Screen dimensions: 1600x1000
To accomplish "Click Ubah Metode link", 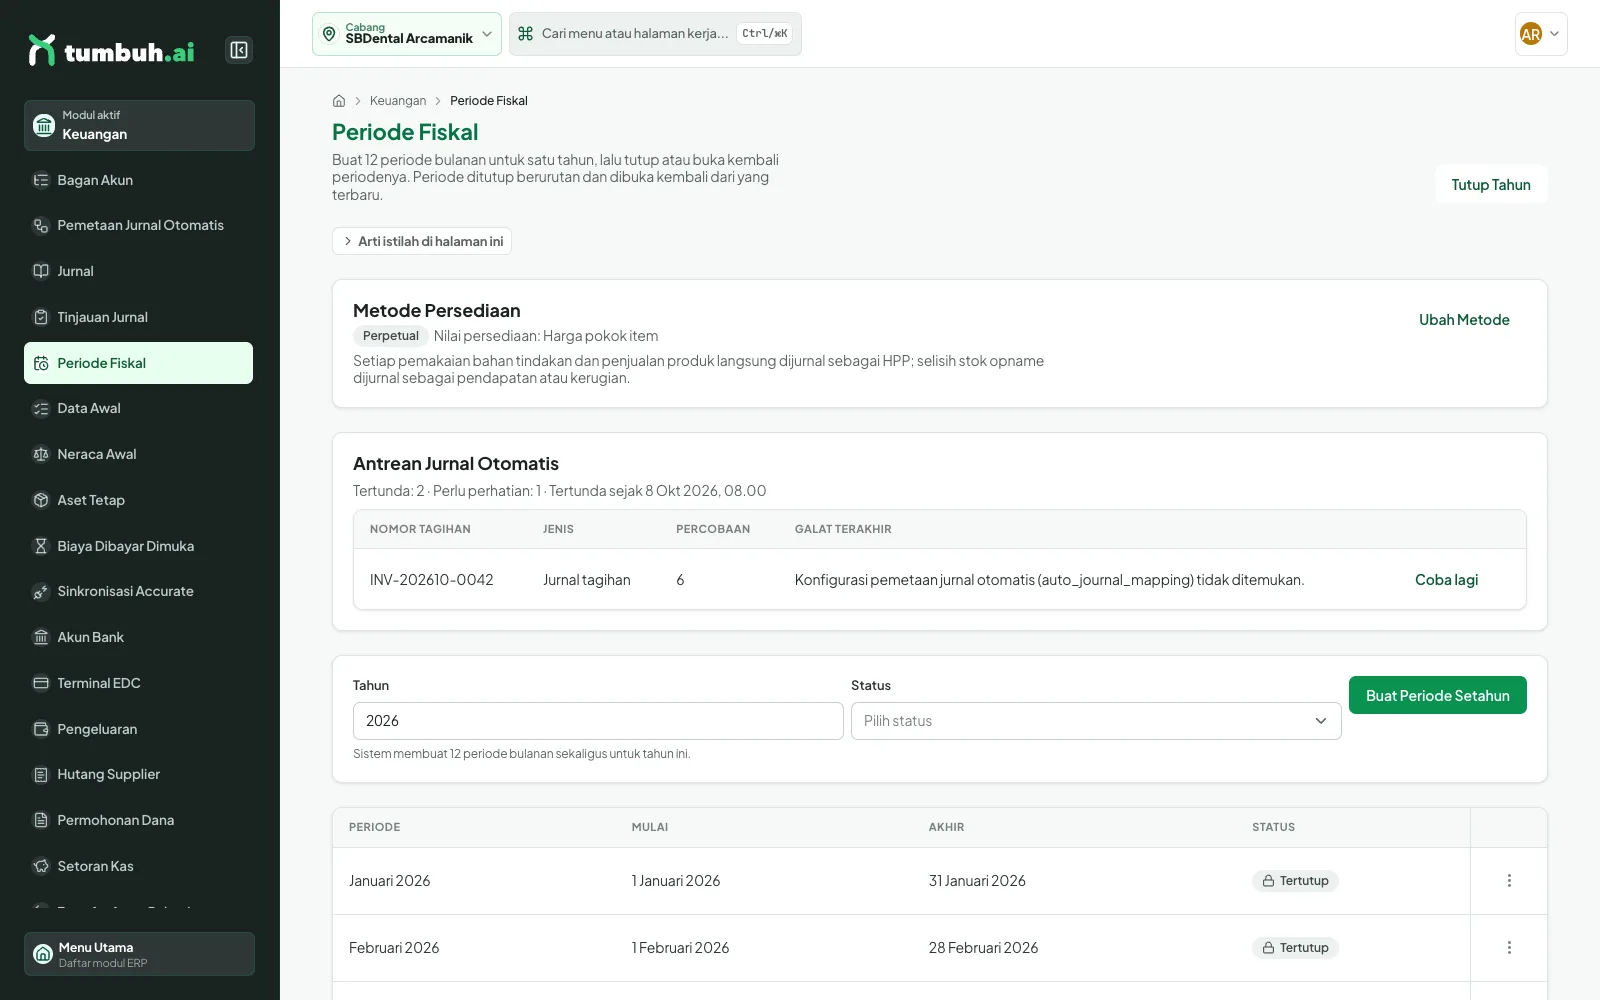I will click(x=1464, y=320).
